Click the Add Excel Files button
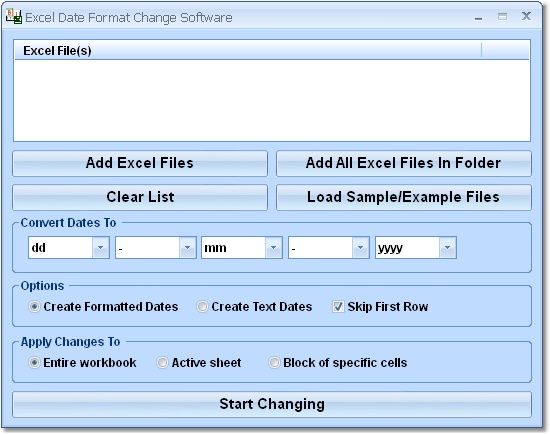 [x=140, y=163]
